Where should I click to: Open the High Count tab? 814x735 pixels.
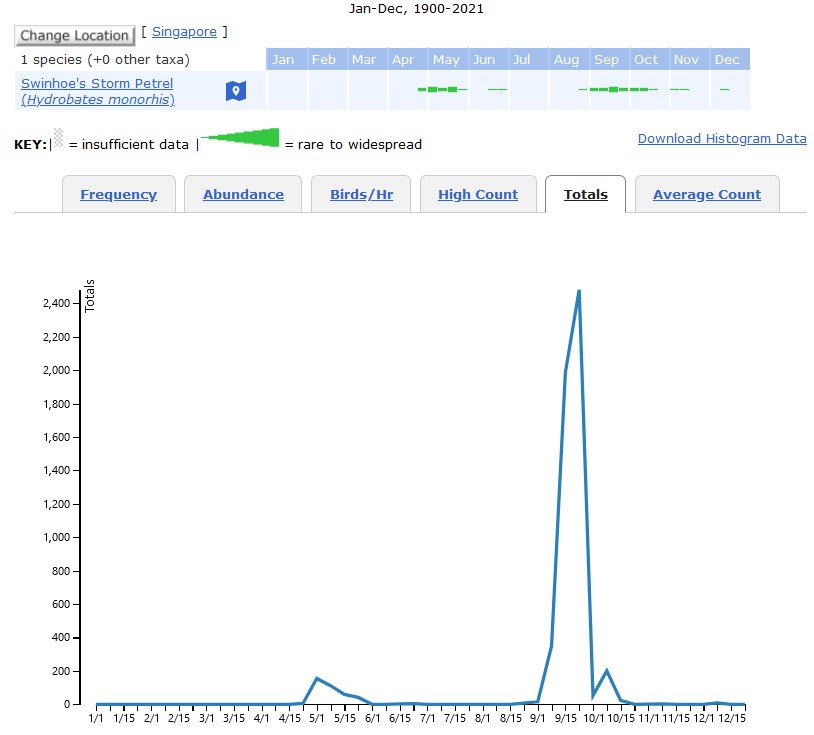click(478, 195)
